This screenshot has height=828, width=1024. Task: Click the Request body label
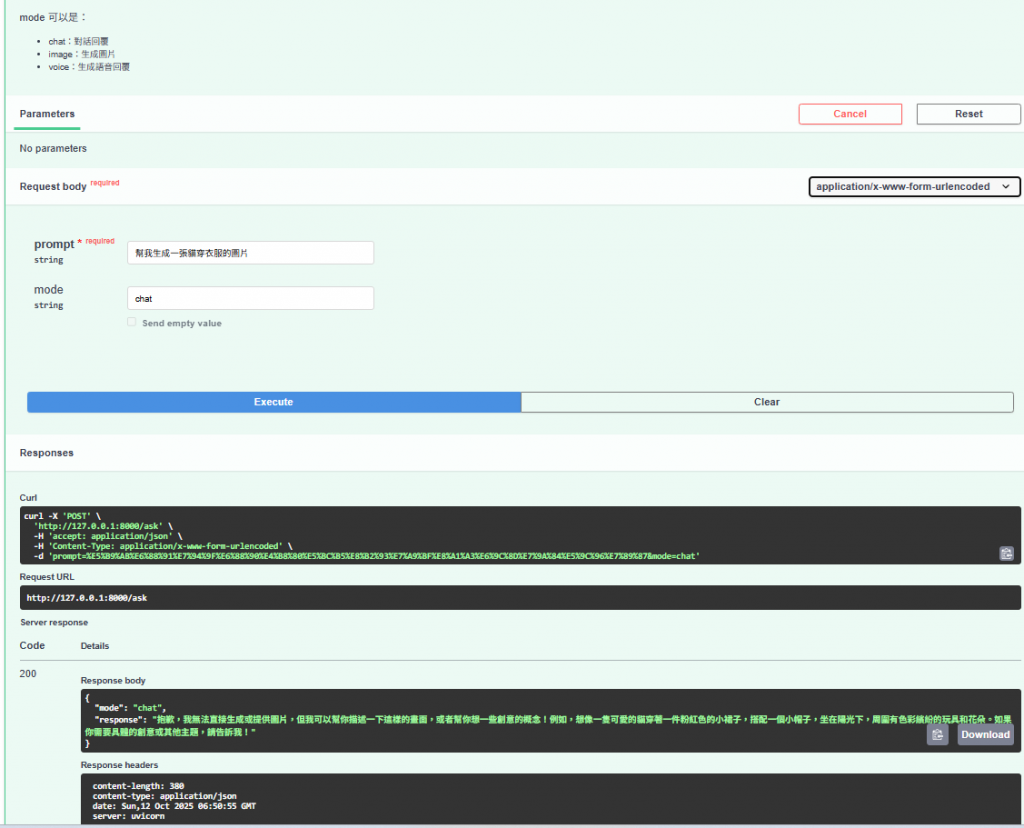(53, 187)
